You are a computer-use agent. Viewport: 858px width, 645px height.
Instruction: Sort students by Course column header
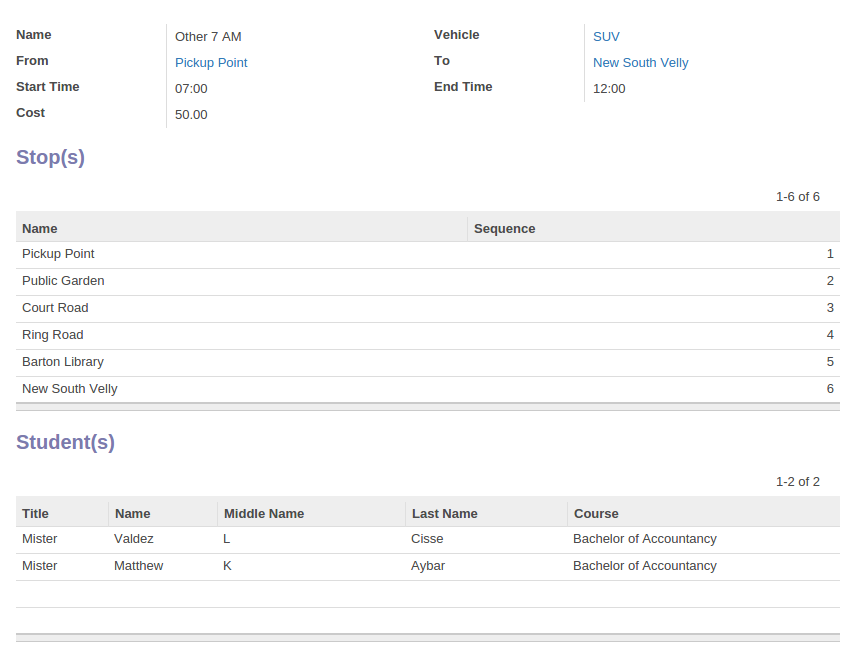click(x=704, y=514)
